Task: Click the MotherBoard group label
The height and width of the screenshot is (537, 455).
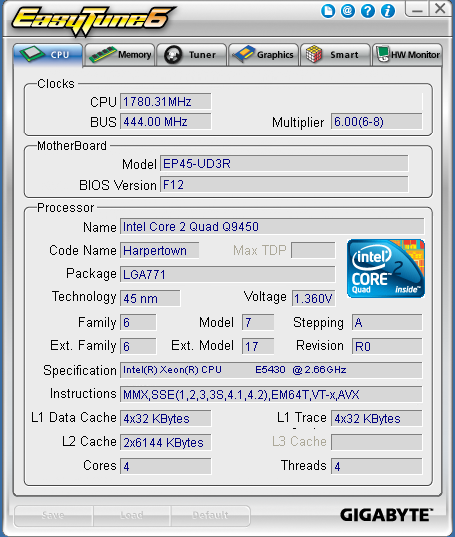Action: (x=72, y=146)
